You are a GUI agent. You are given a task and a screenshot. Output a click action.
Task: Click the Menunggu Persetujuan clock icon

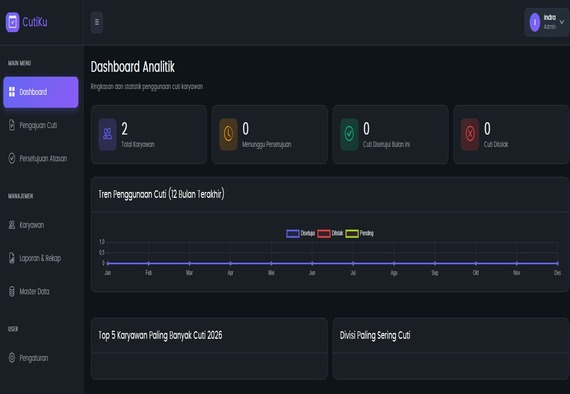(x=228, y=134)
